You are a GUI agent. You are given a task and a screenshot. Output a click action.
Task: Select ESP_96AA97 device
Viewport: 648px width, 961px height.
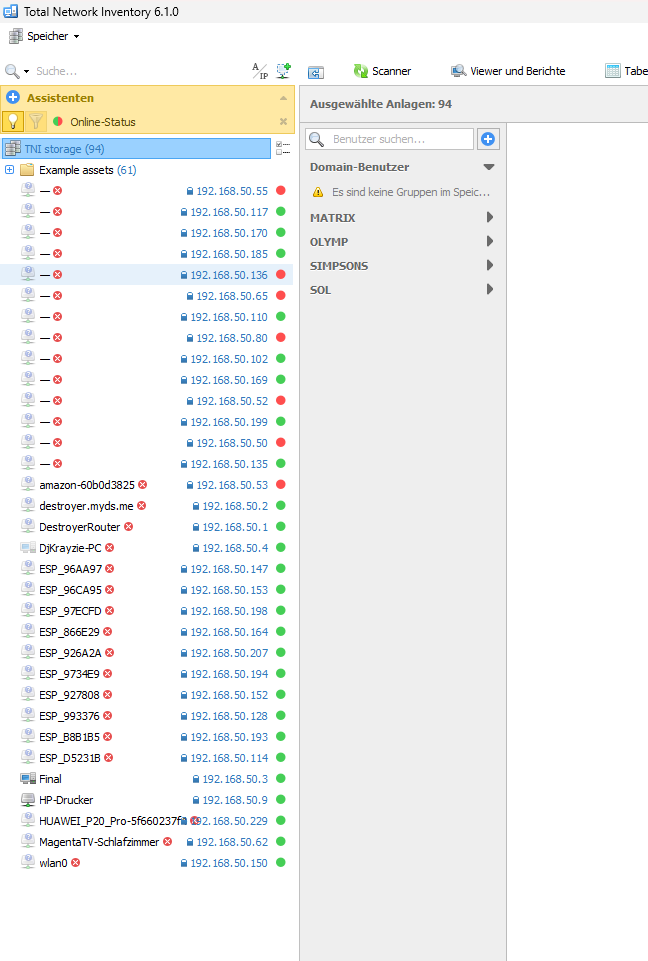coord(71,569)
